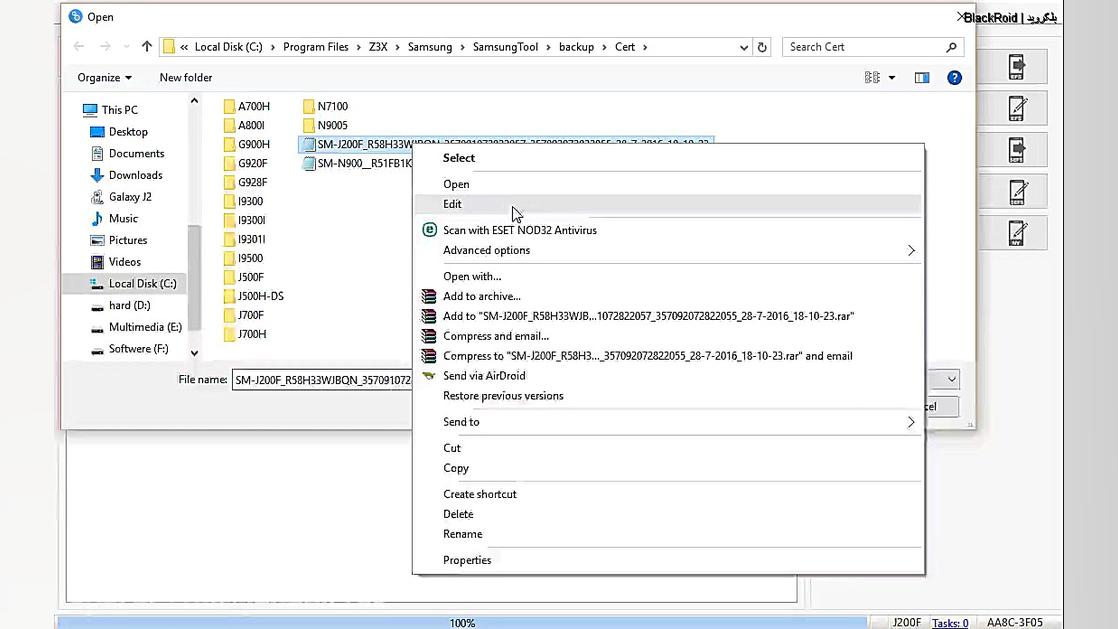The width and height of the screenshot is (1118, 629).
Task: Click the ESET NOD32 scan icon
Action: [x=429, y=230]
